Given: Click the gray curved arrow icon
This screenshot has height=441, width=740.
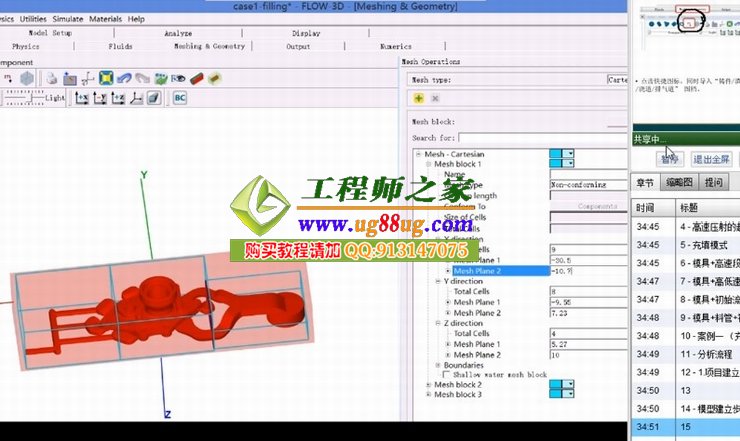Looking at the screenshot, I should (142, 78).
